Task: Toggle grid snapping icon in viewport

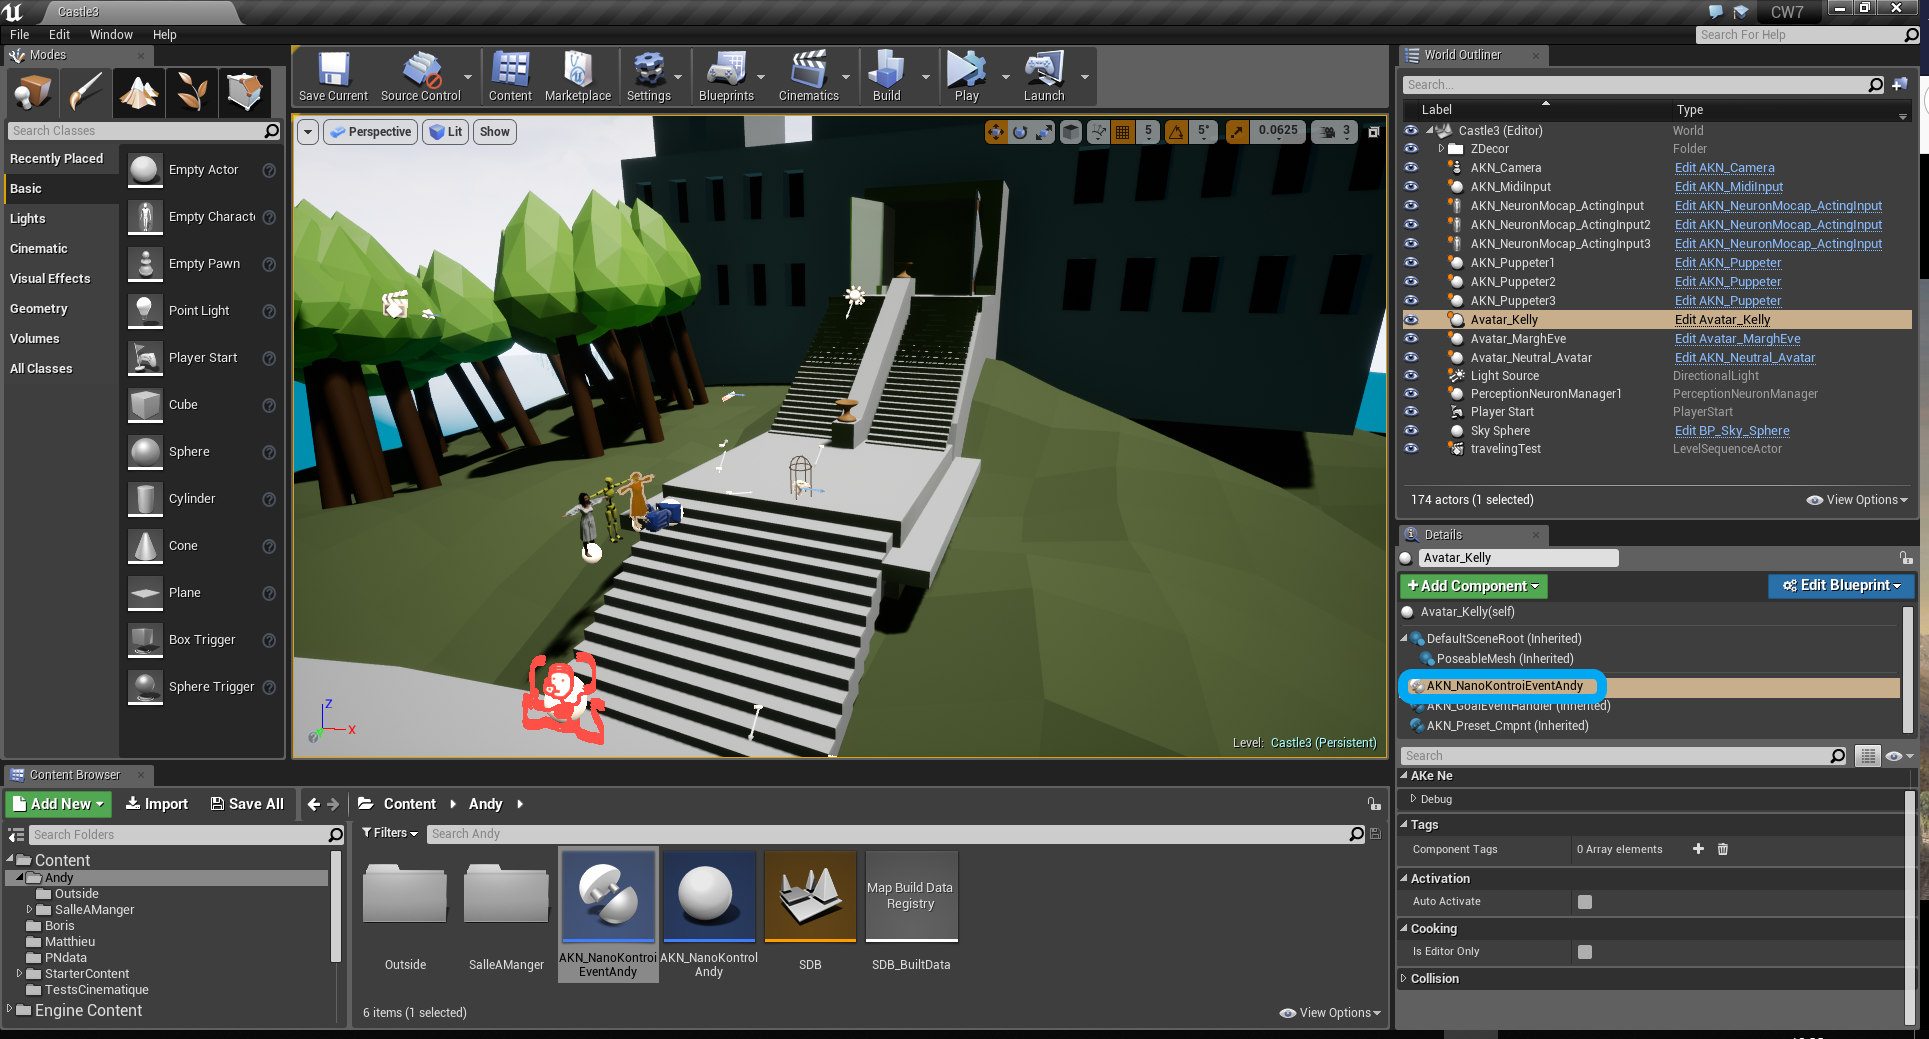Action: [x=1123, y=131]
